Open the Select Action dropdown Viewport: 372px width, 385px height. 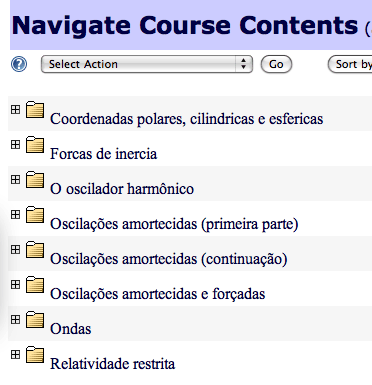(147, 64)
